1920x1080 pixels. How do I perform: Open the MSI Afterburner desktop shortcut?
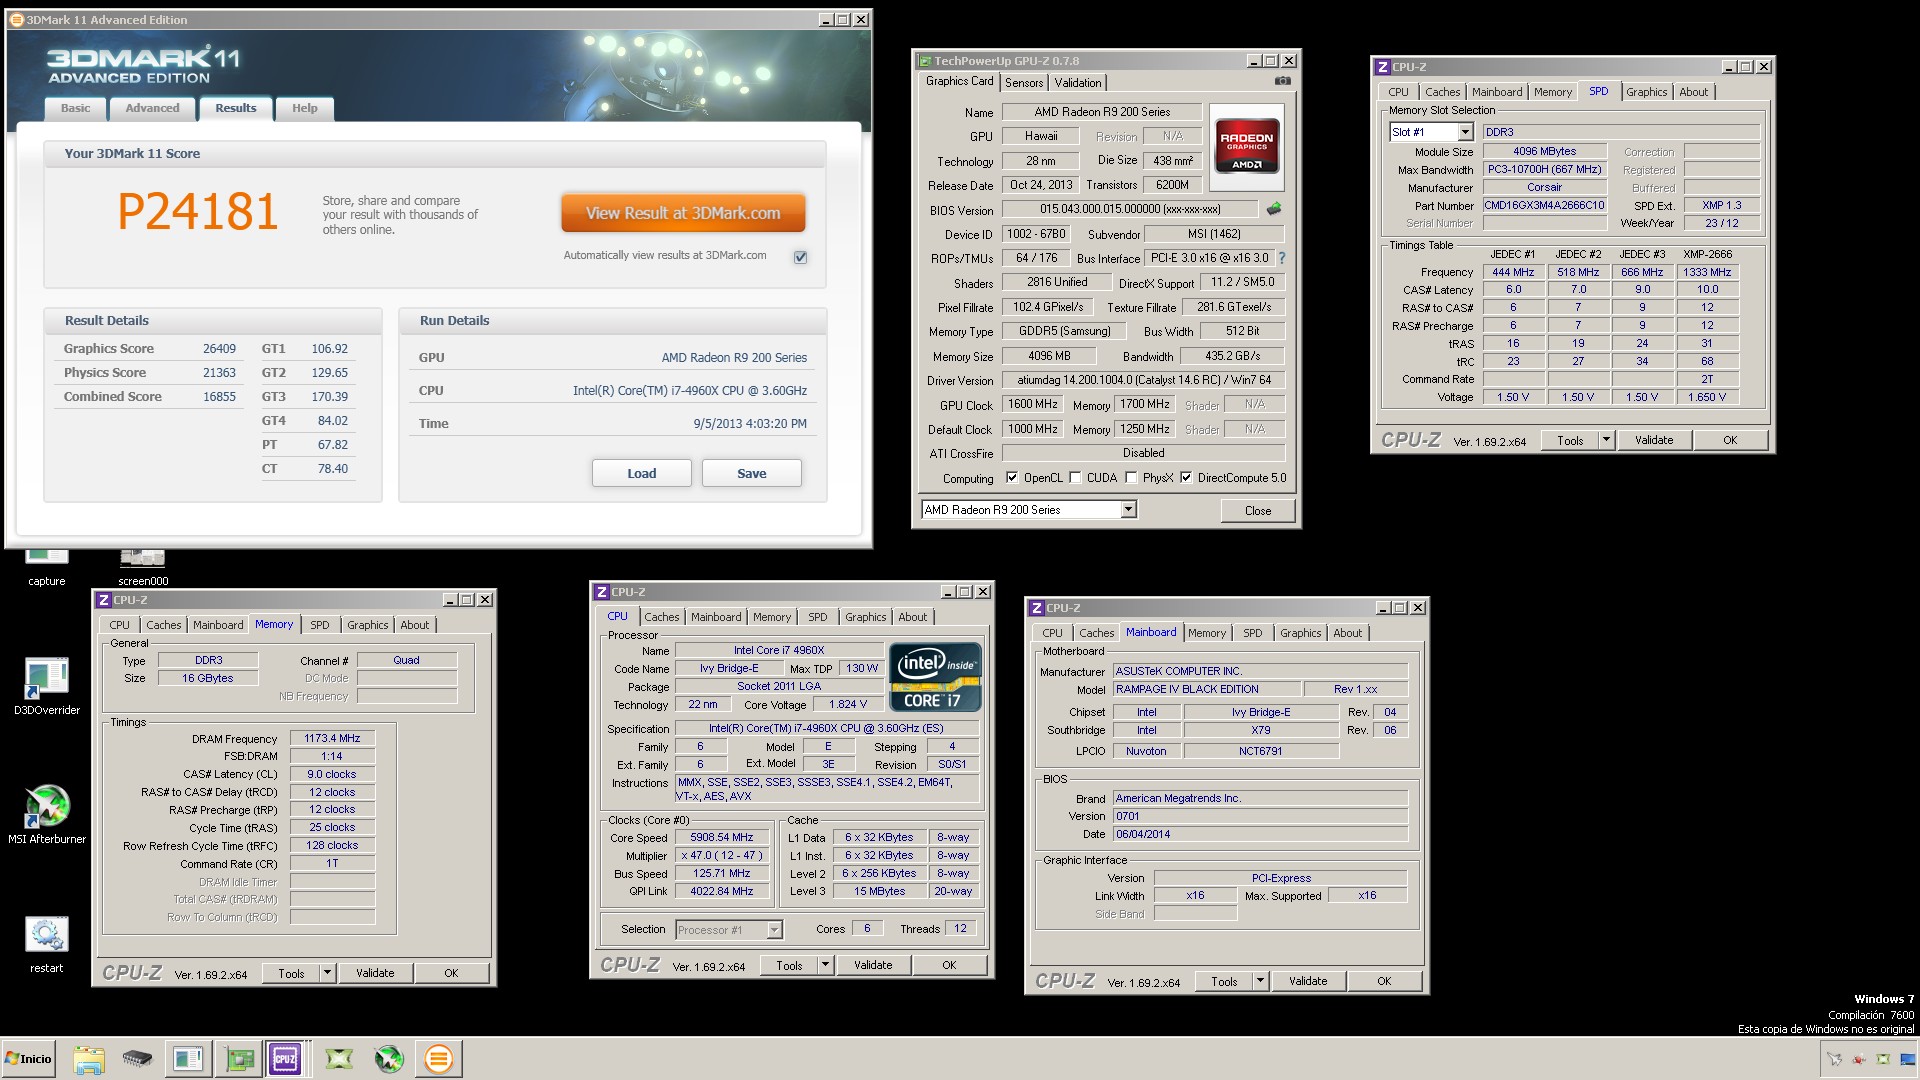tap(46, 815)
